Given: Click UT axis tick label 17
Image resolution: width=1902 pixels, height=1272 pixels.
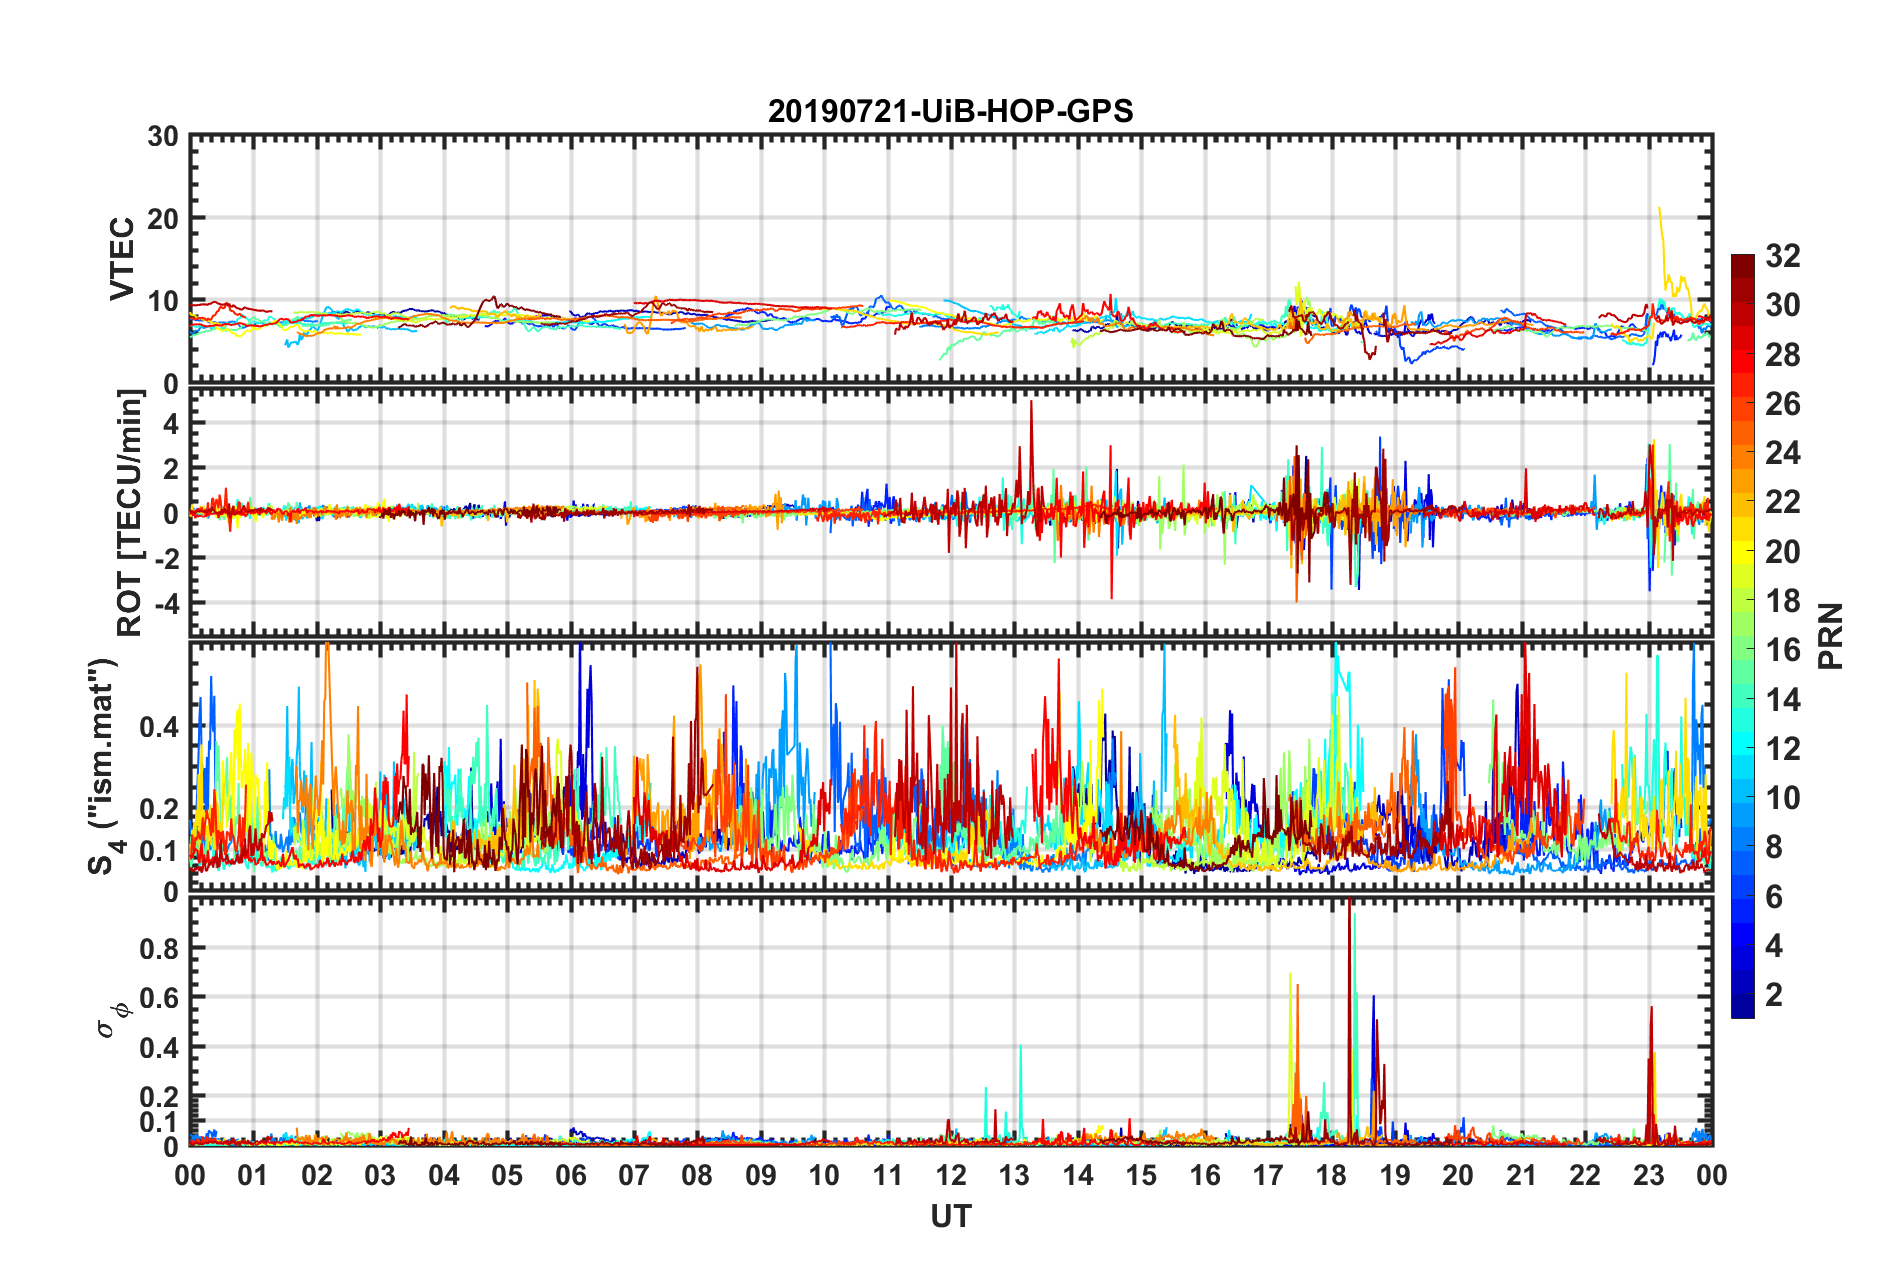Looking at the screenshot, I should pyautogui.click(x=1268, y=1175).
